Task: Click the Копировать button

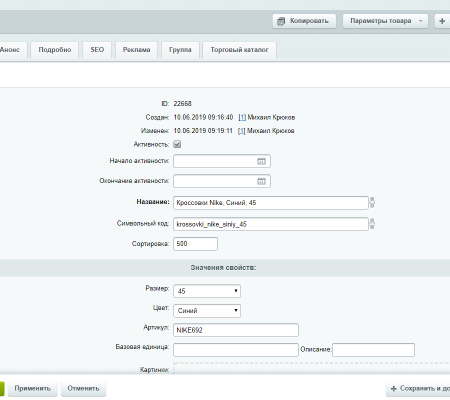Action: tap(304, 21)
